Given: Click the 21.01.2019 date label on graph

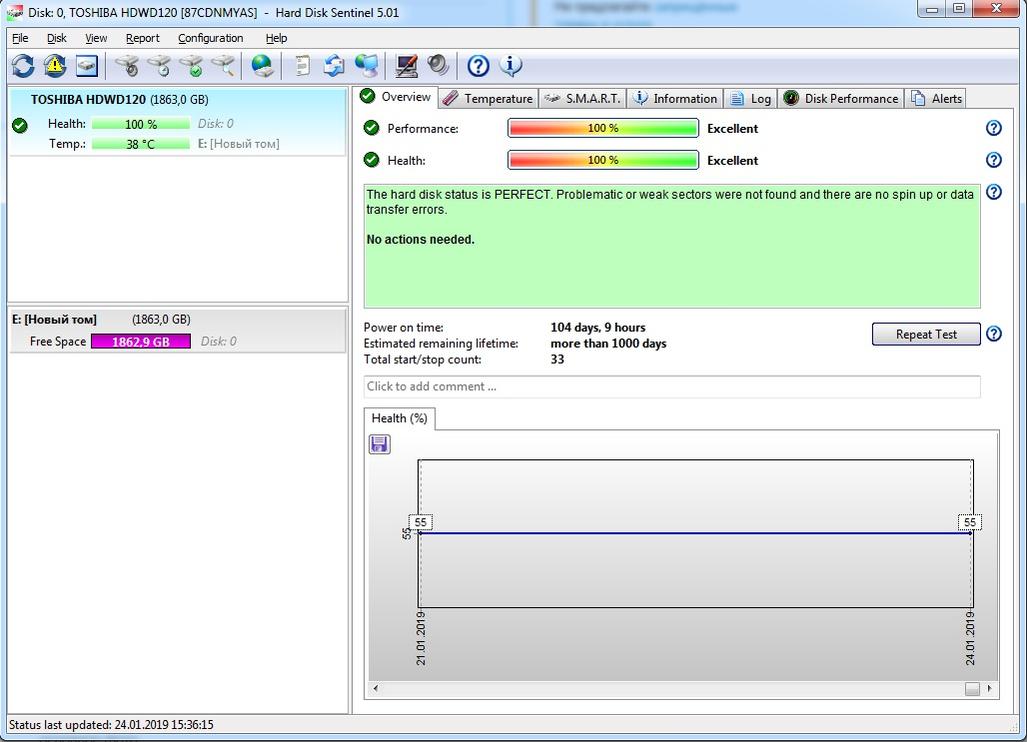Looking at the screenshot, I should point(420,638).
